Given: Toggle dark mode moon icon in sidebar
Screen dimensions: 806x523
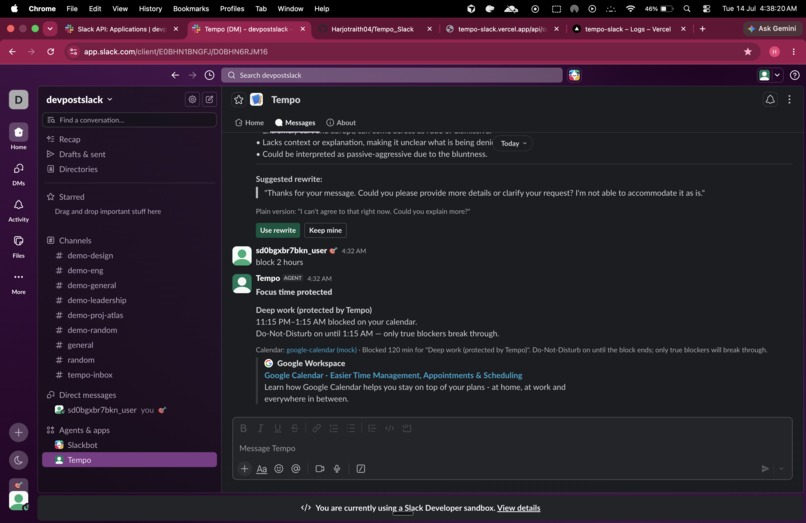Looking at the screenshot, I should click(x=19, y=460).
